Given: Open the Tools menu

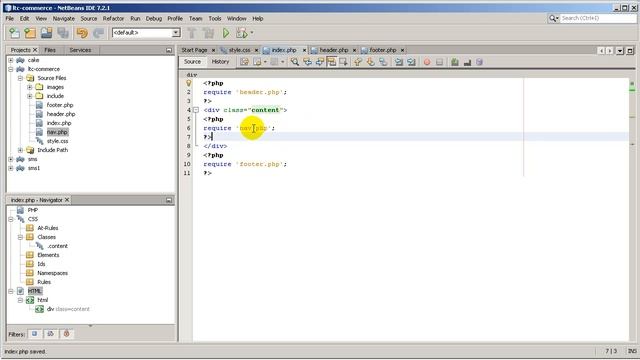Looking at the screenshot, I should click(215, 18).
